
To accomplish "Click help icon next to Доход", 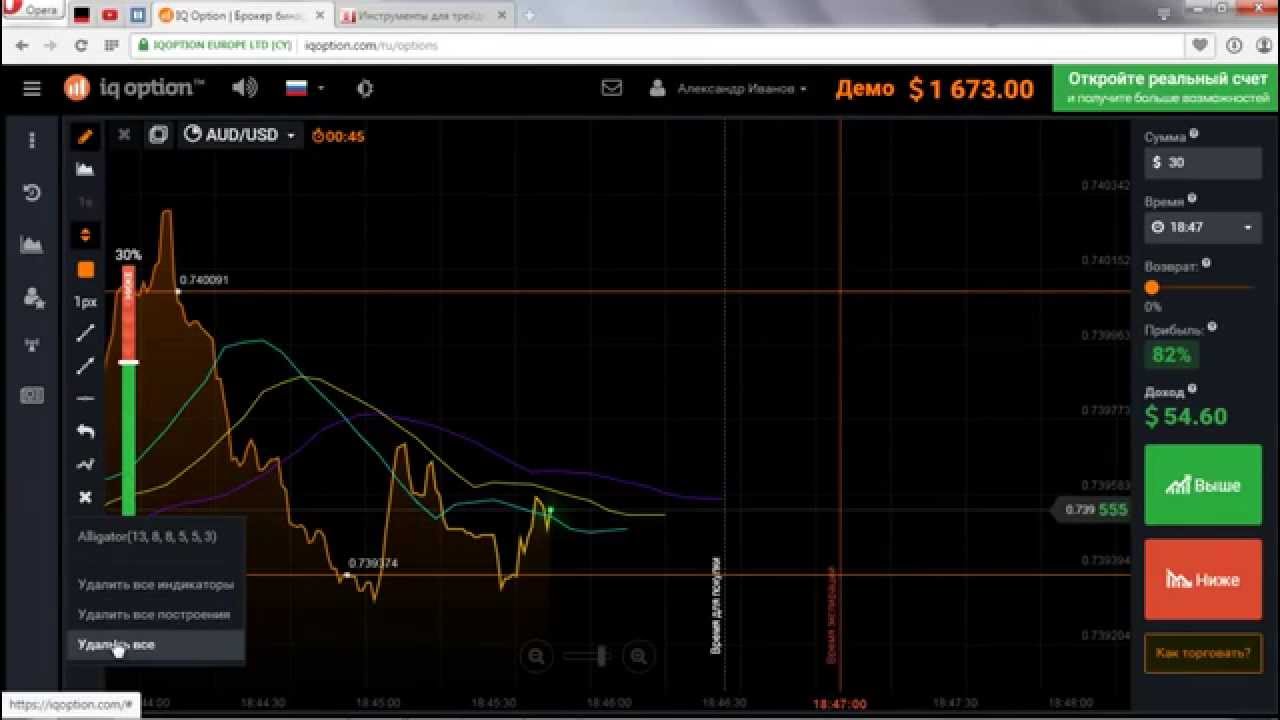I will click(1193, 390).
